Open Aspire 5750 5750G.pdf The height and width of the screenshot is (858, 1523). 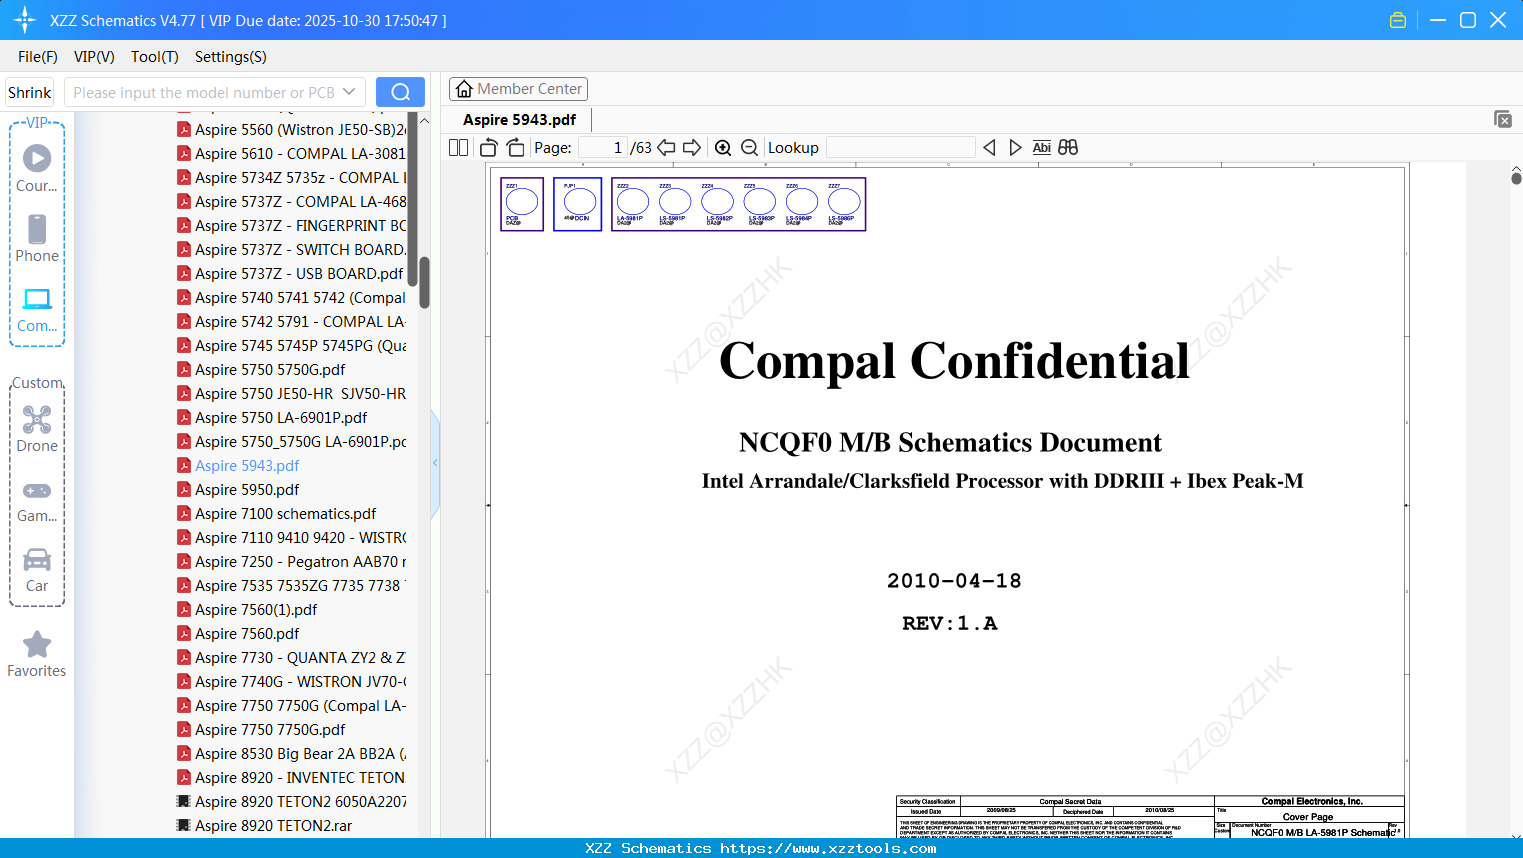coord(261,369)
